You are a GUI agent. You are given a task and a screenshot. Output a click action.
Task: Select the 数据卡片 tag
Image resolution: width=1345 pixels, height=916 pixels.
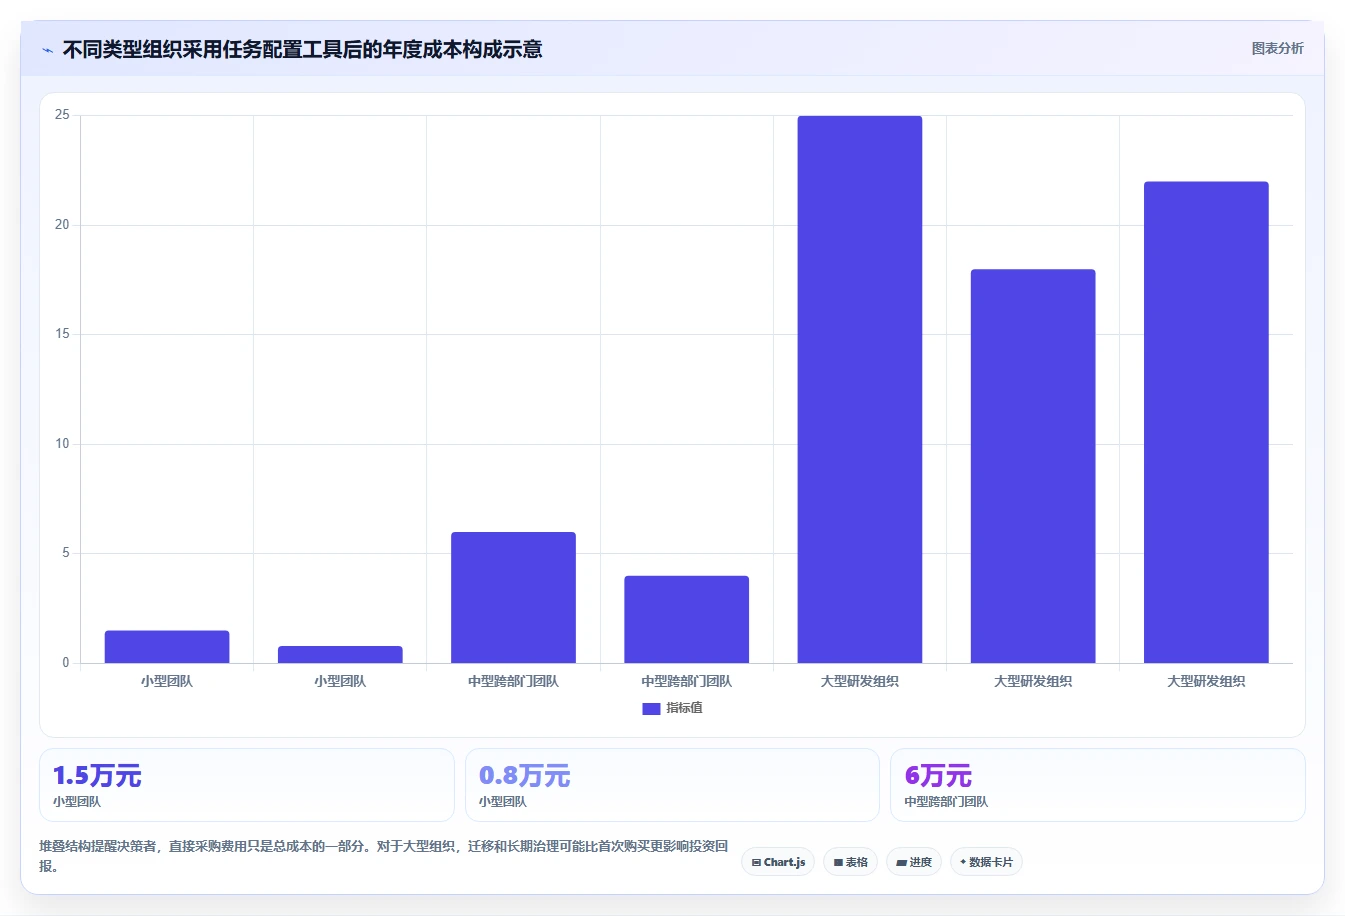[986, 862]
